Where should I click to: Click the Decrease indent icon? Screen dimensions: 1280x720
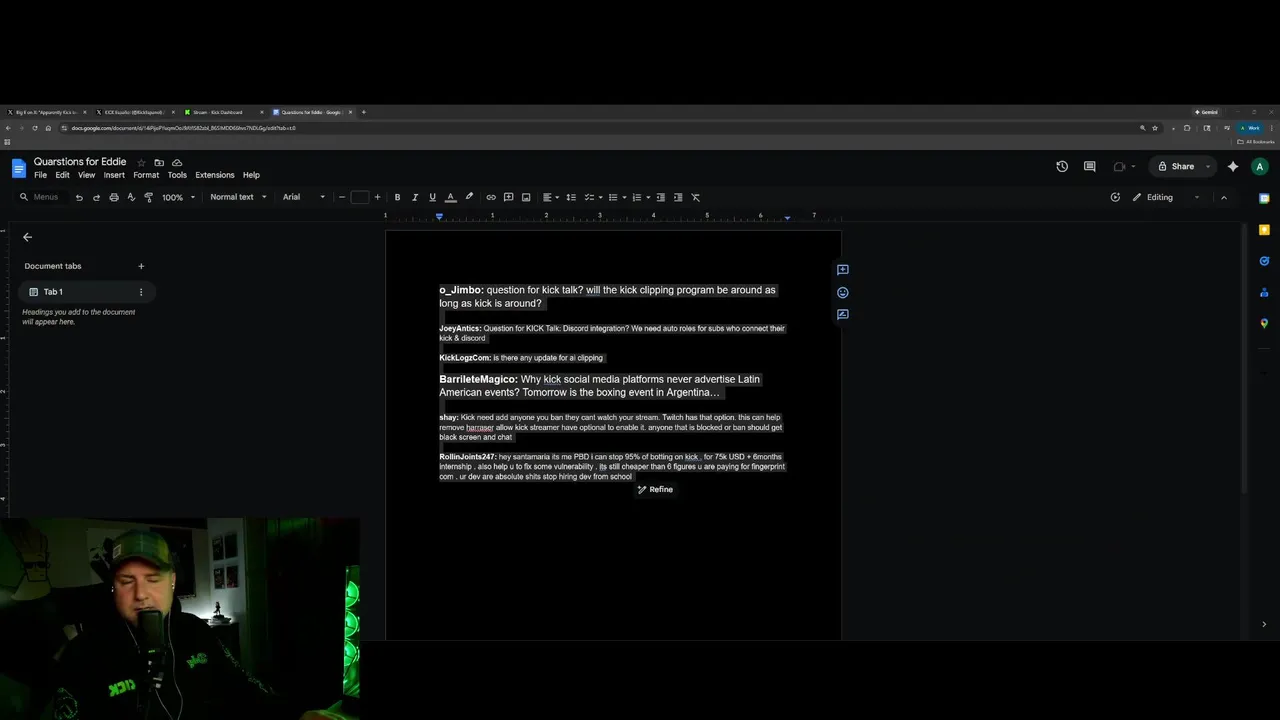tap(660, 197)
